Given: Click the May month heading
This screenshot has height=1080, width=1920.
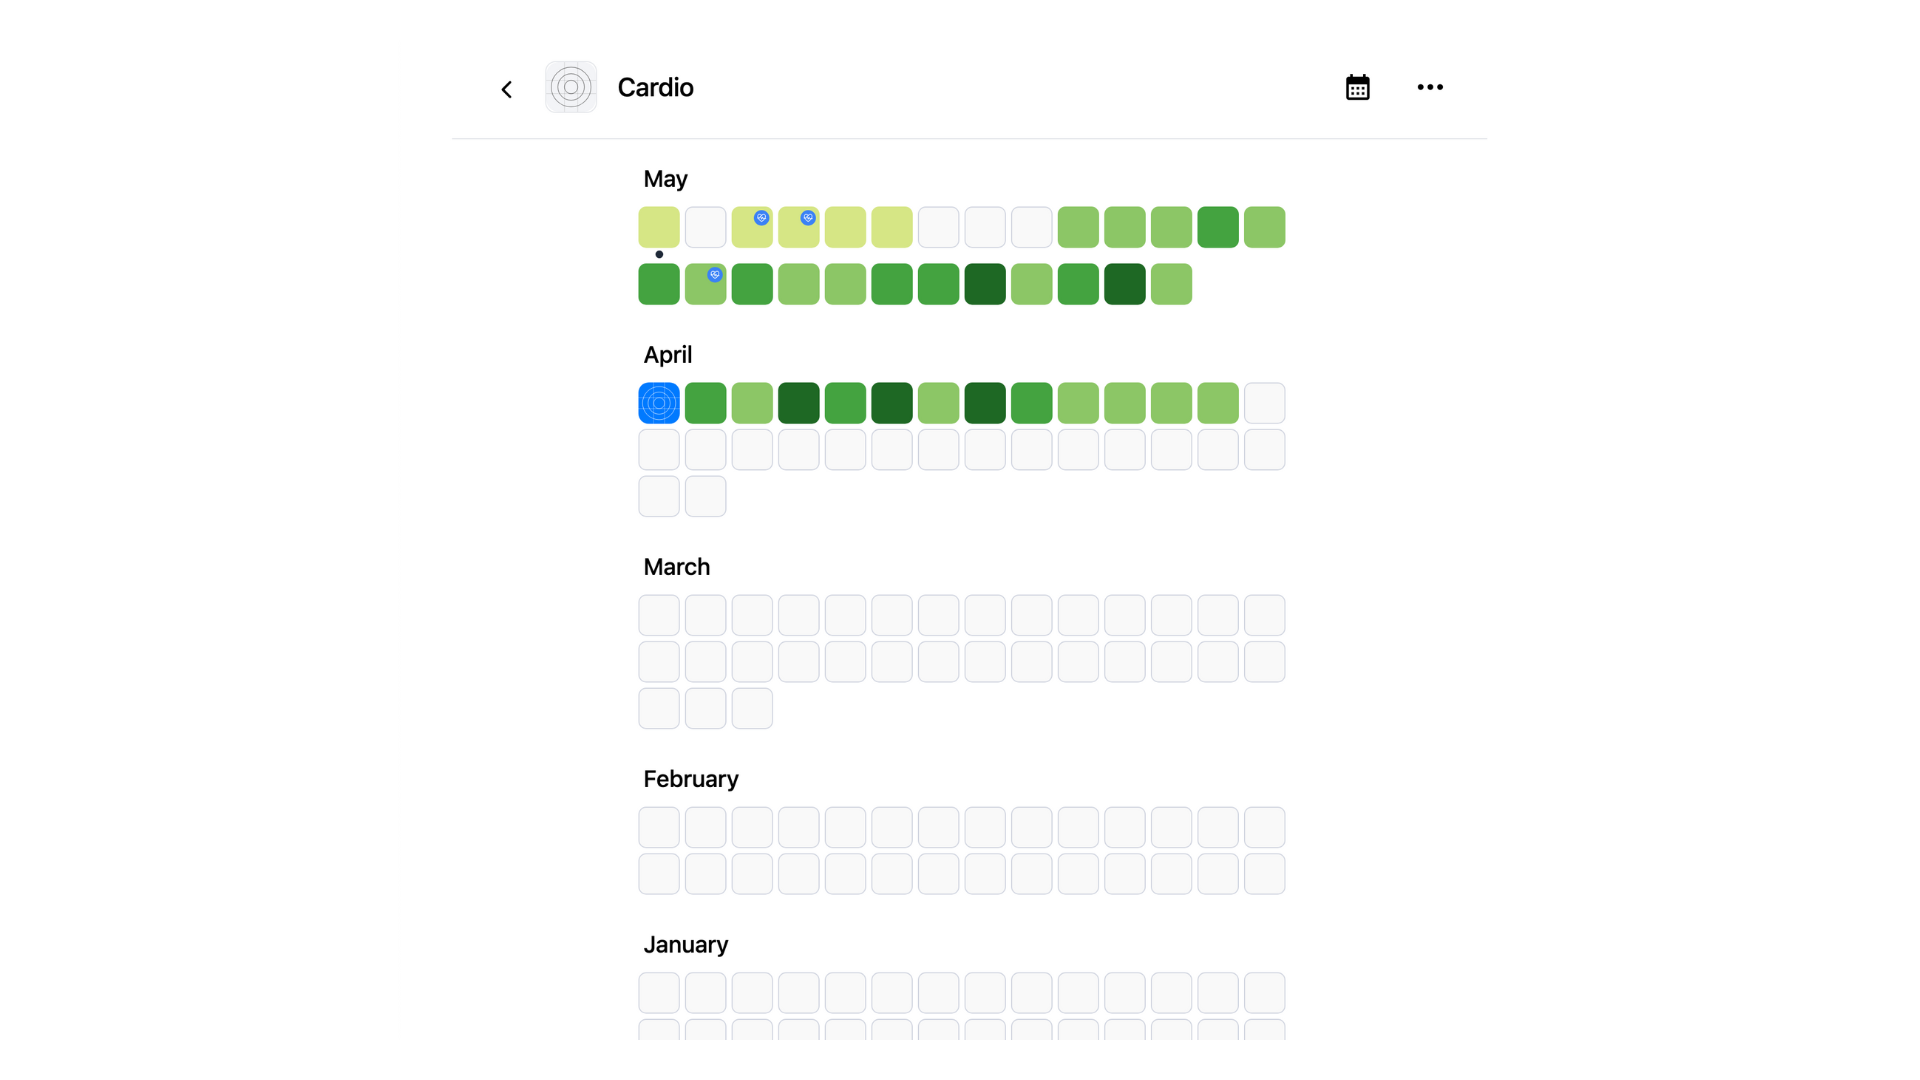Looking at the screenshot, I should pos(665,179).
